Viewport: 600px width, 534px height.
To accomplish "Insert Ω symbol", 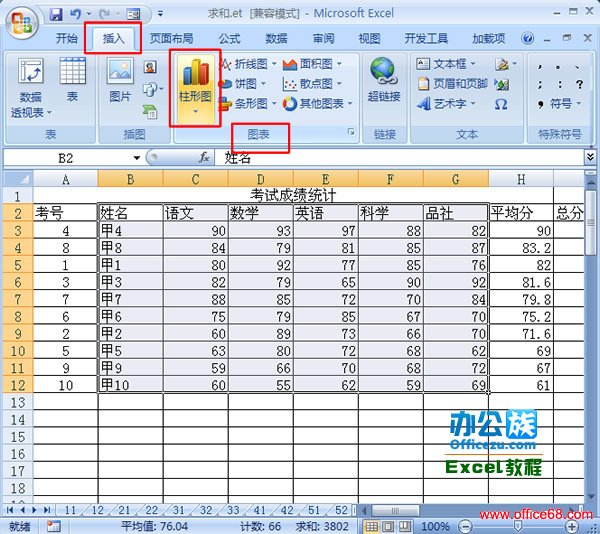I will click(x=501, y=104).
